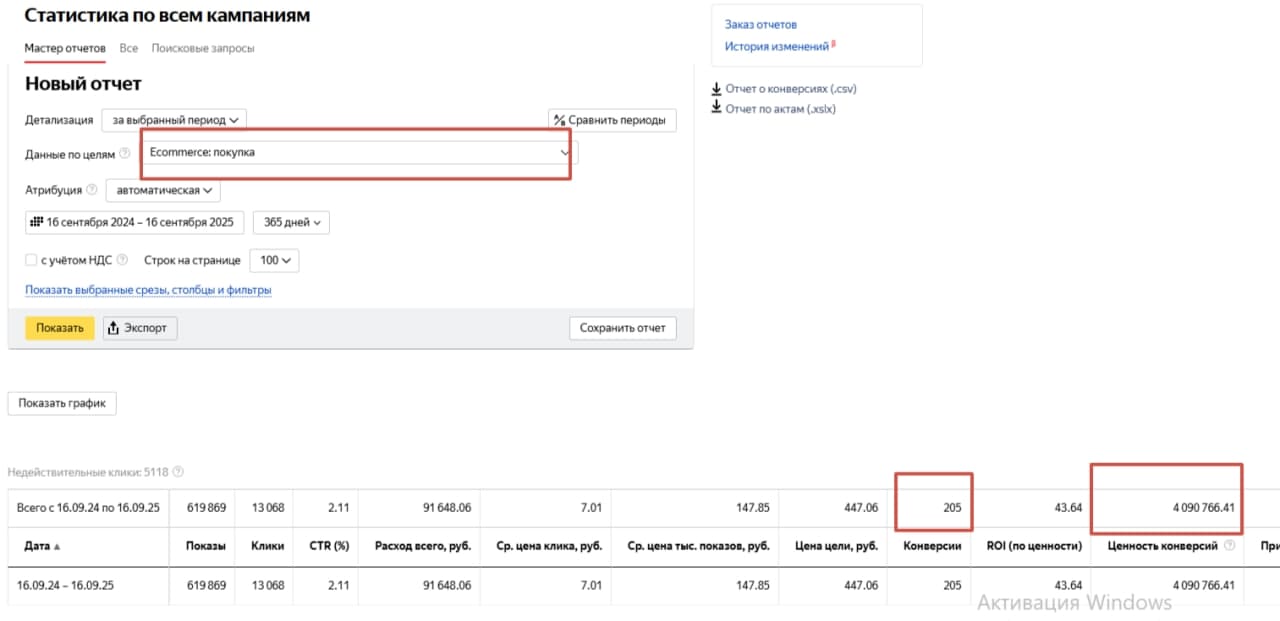This screenshot has height=621, width=1280.
Task: Click the yellow Показать button
Action: click(60, 328)
